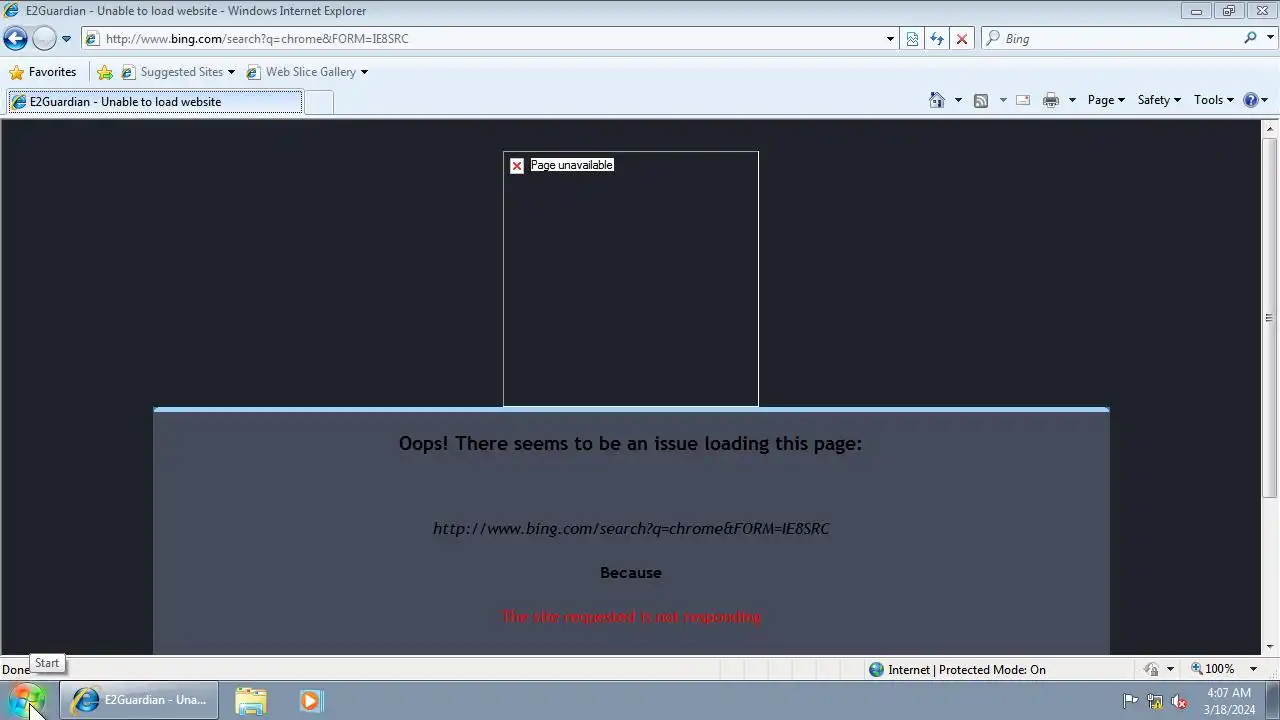Image resolution: width=1280 pixels, height=720 pixels.
Task: Click the scrollbar up arrow
Action: coord(1269,128)
